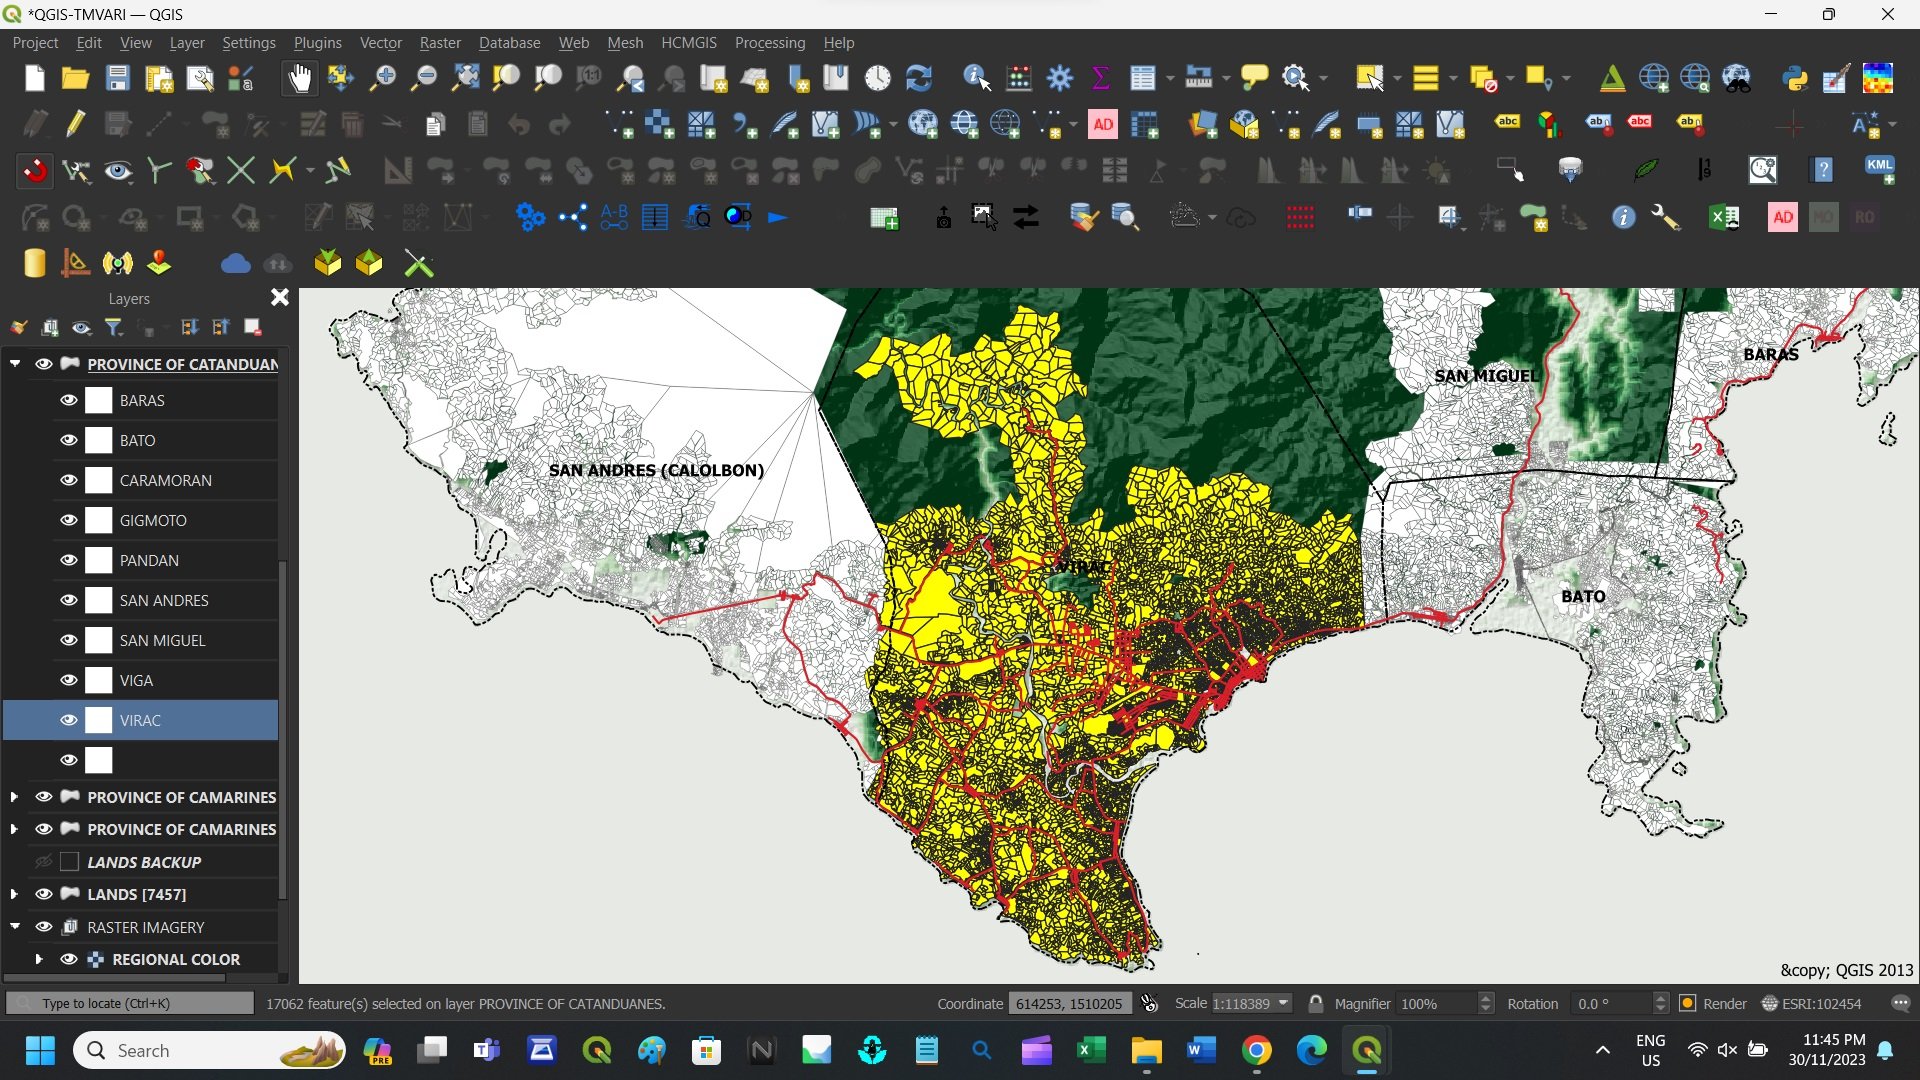Viewport: 1920px width, 1080px height.
Task: Expand the LANDS [7457] group
Action: [x=14, y=894]
